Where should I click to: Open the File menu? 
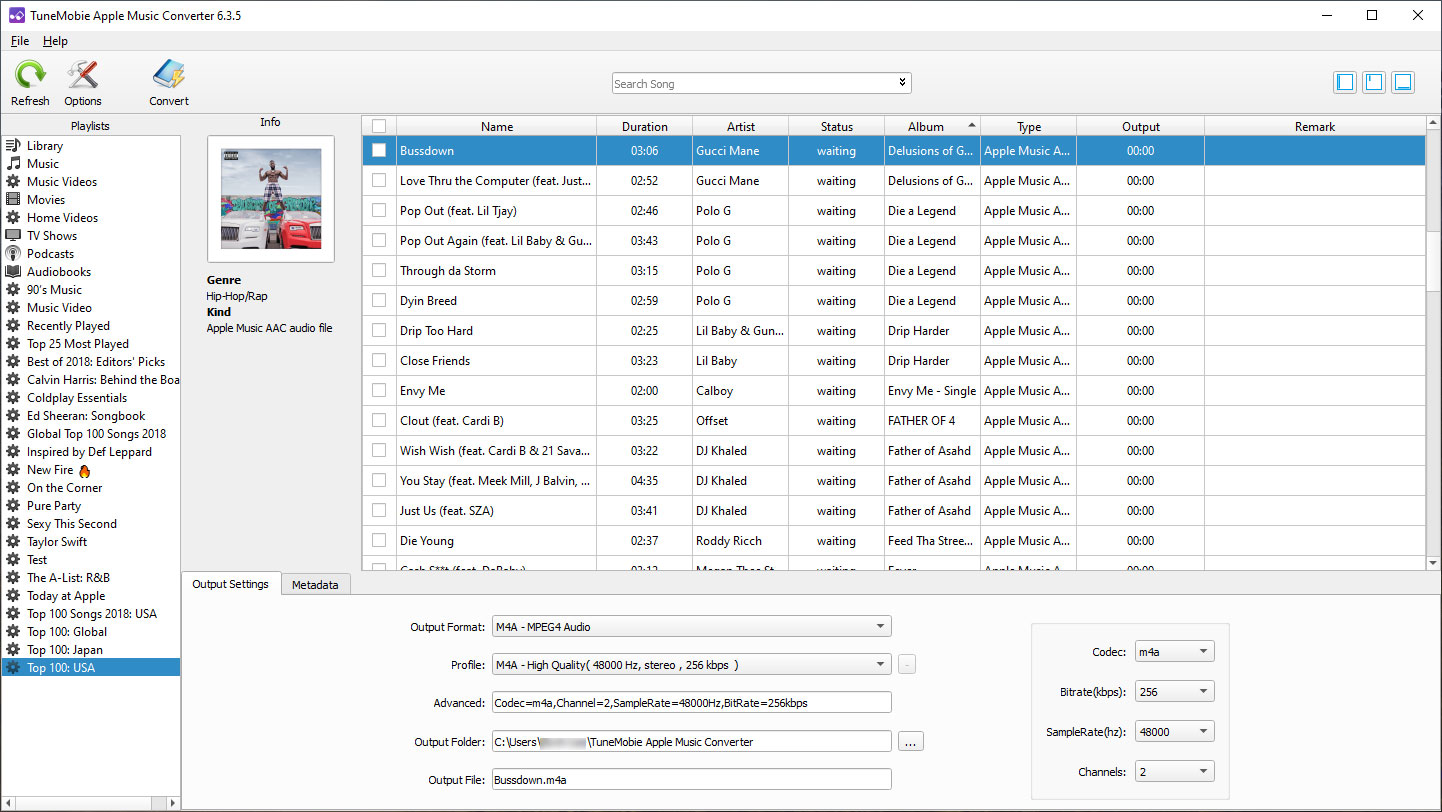(x=20, y=41)
